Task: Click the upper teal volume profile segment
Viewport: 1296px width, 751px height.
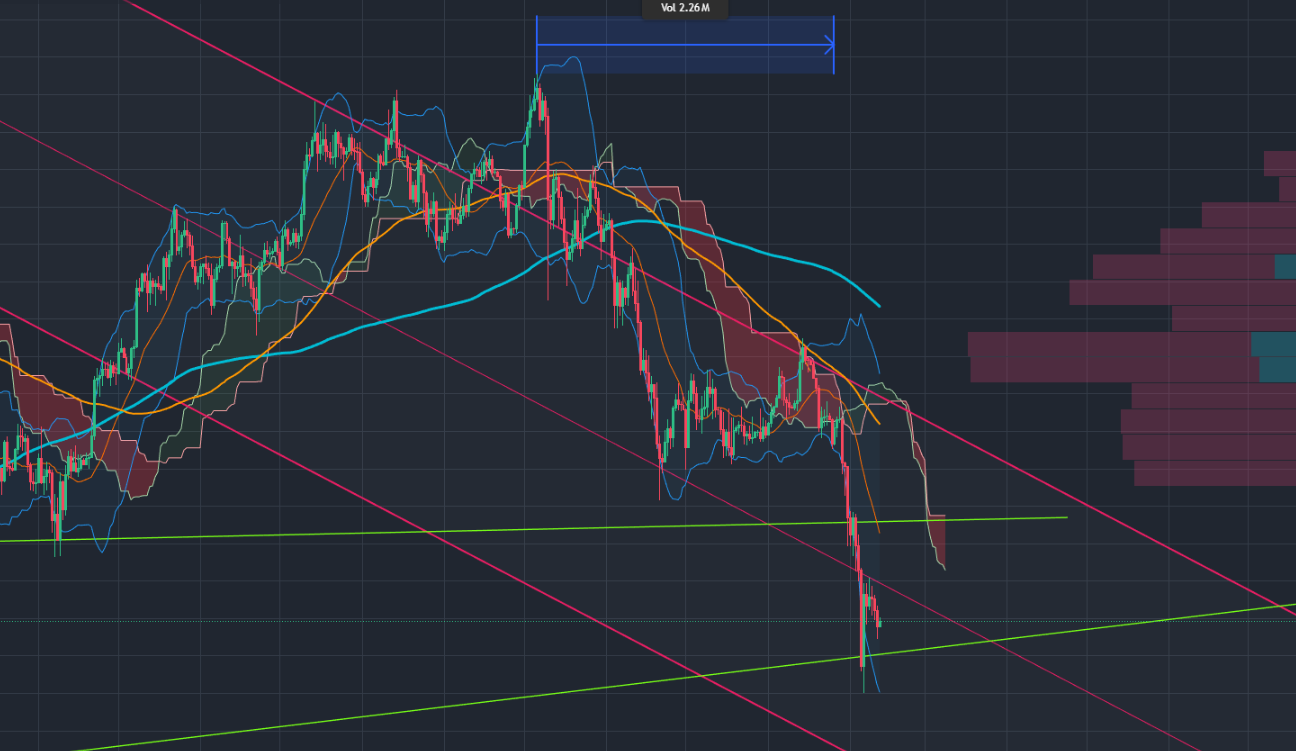Action: tap(1285, 267)
